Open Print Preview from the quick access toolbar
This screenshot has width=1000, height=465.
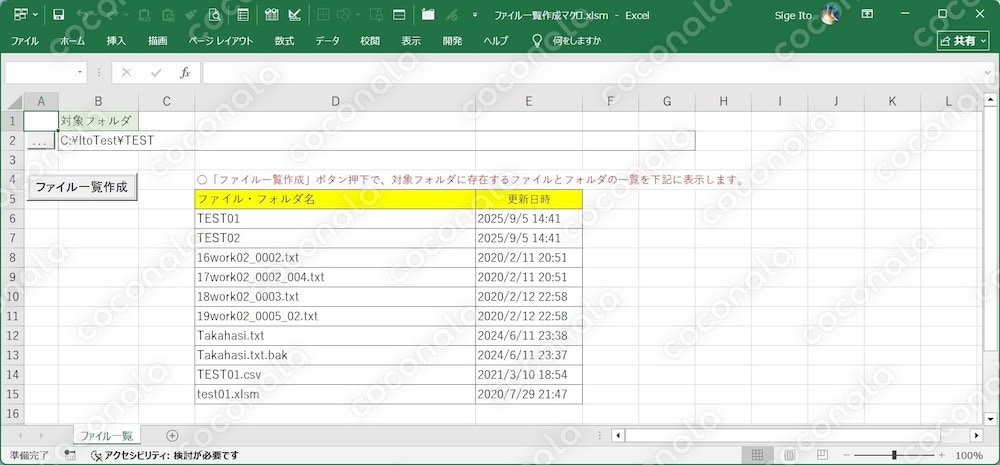215,15
